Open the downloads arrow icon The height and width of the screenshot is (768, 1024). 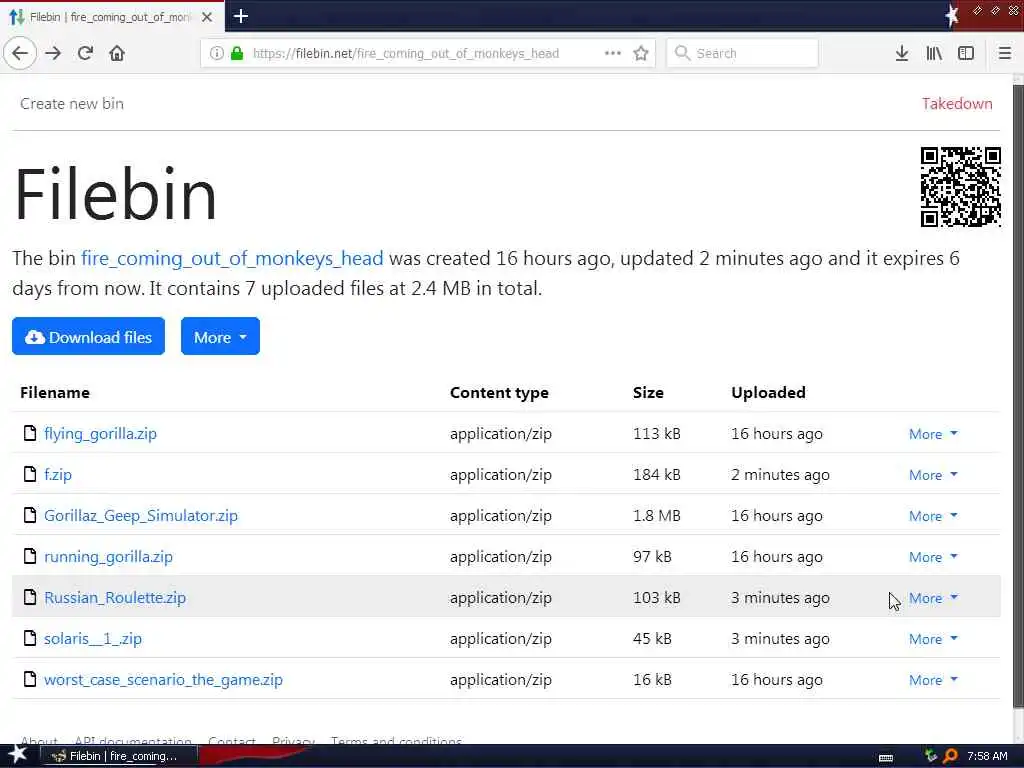click(x=902, y=53)
